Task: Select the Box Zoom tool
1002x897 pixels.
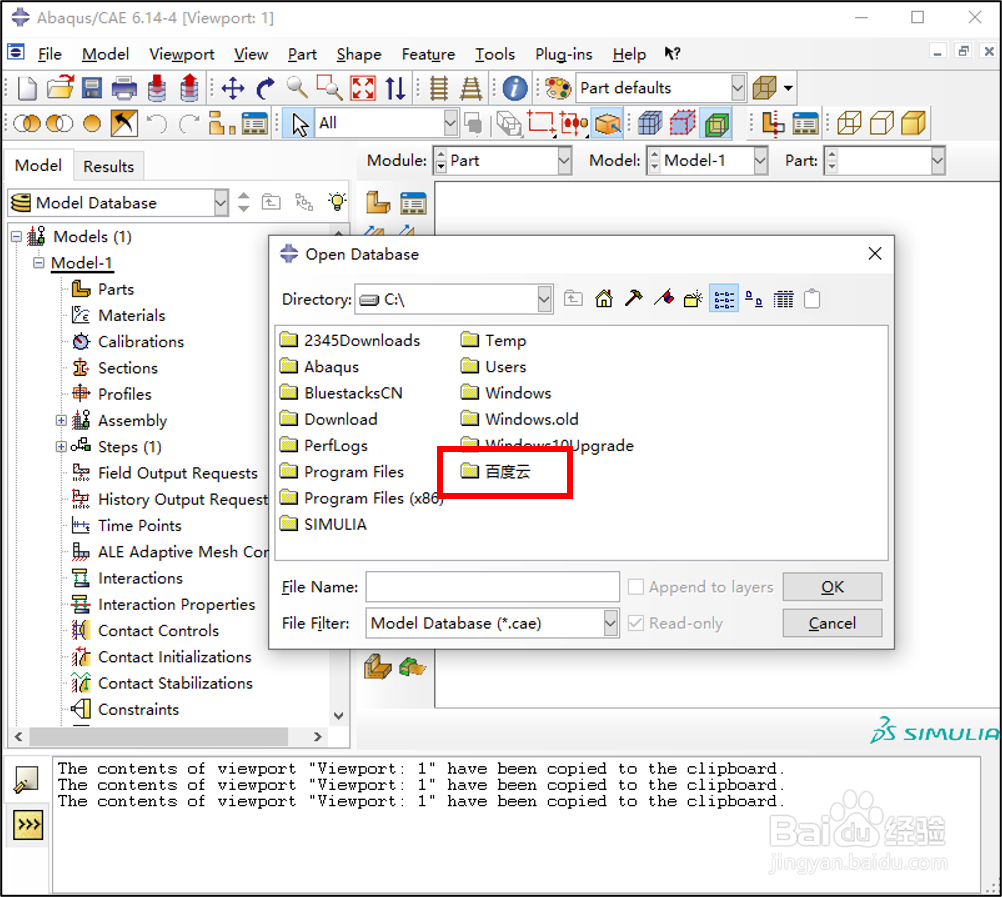Action: coord(330,88)
